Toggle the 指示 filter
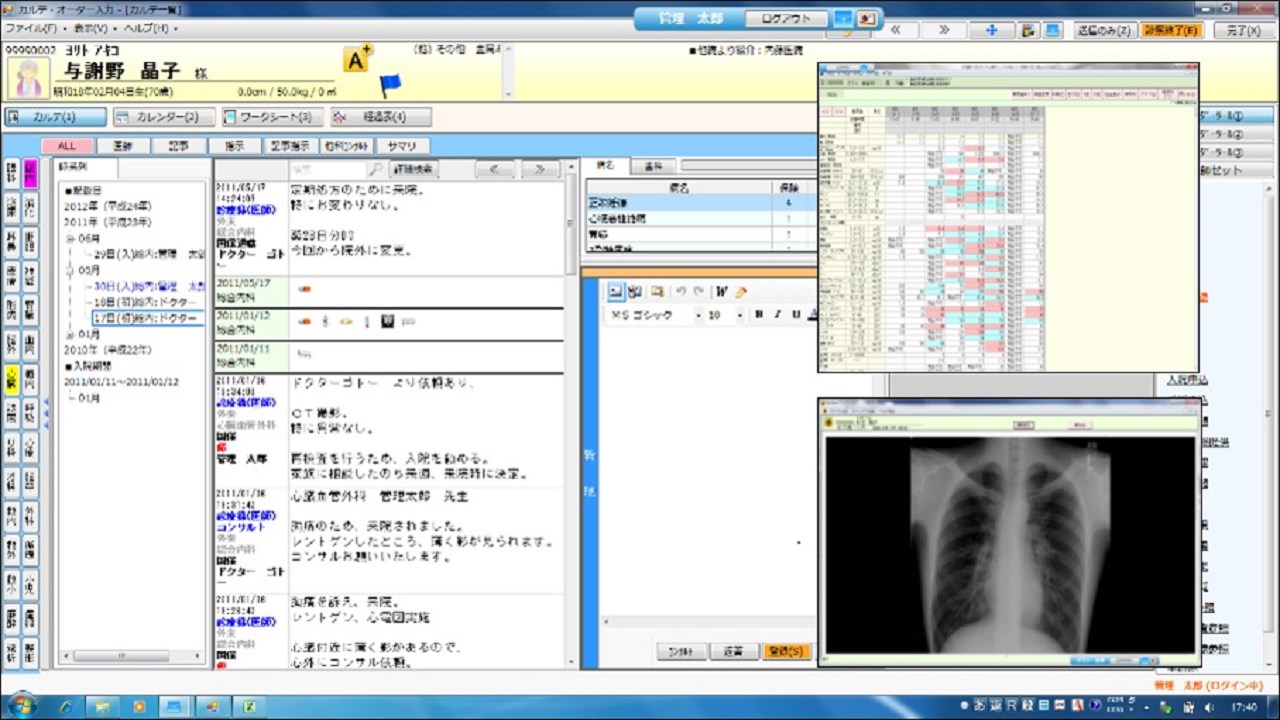The width and height of the screenshot is (1280, 720). pyautogui.click(x=234, y=146)
